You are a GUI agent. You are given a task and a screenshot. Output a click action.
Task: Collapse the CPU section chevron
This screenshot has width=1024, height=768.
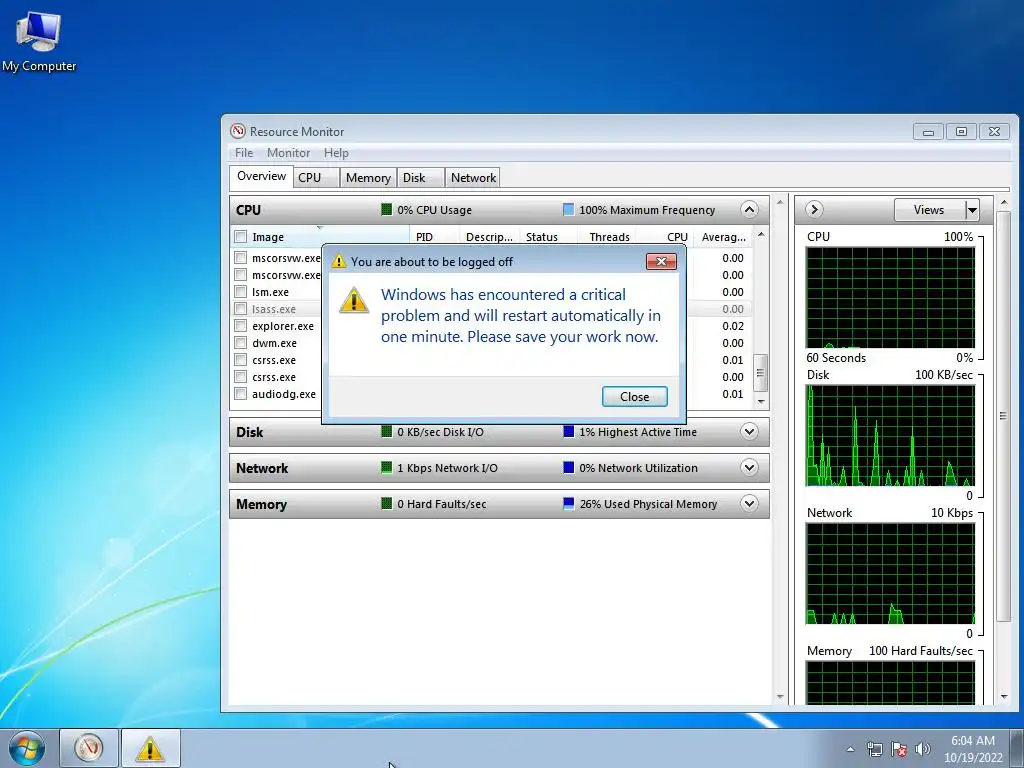click(749, 210)
